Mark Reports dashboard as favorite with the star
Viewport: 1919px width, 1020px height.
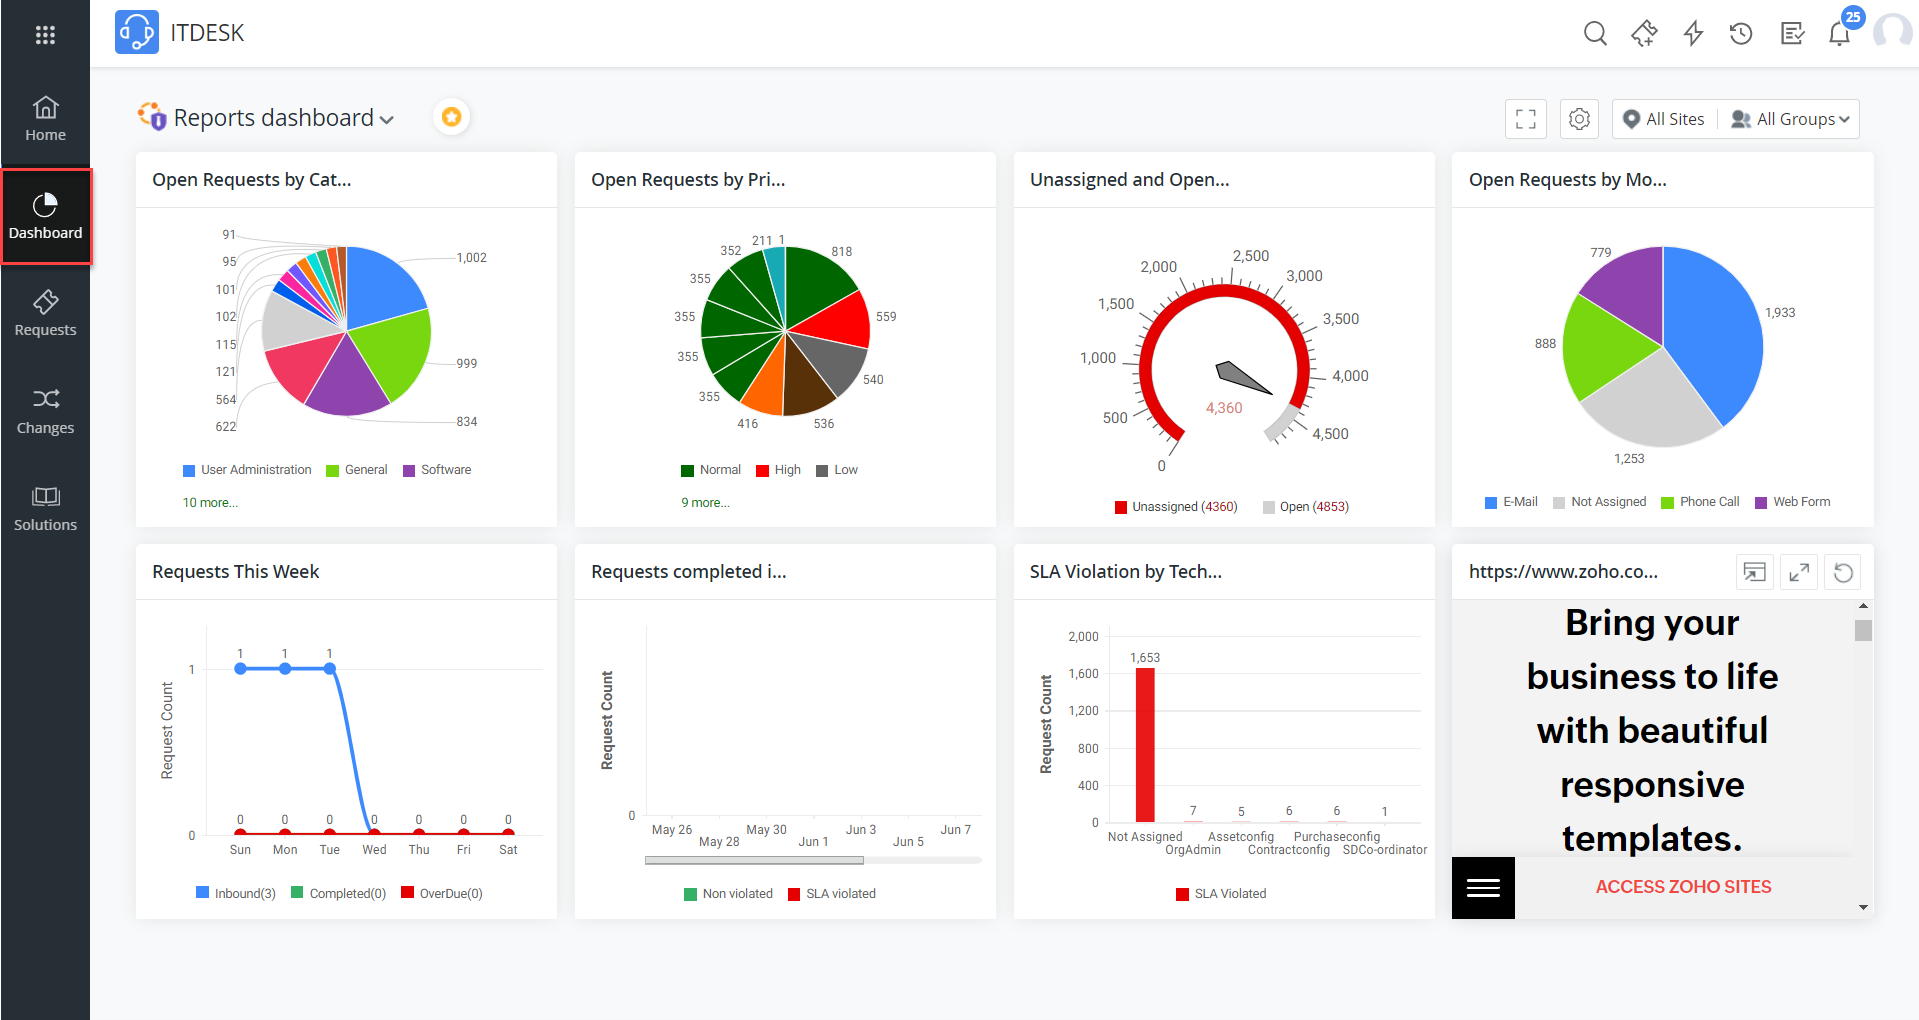click(x=451, y=116)
